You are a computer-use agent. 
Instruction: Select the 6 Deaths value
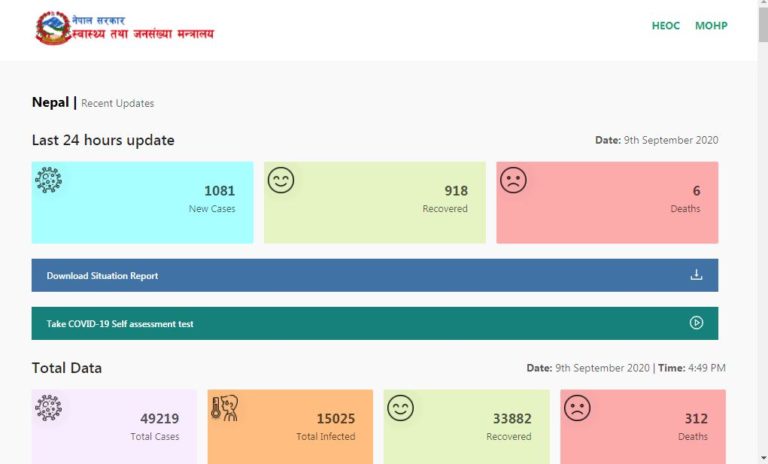click(x=696, y=191)
